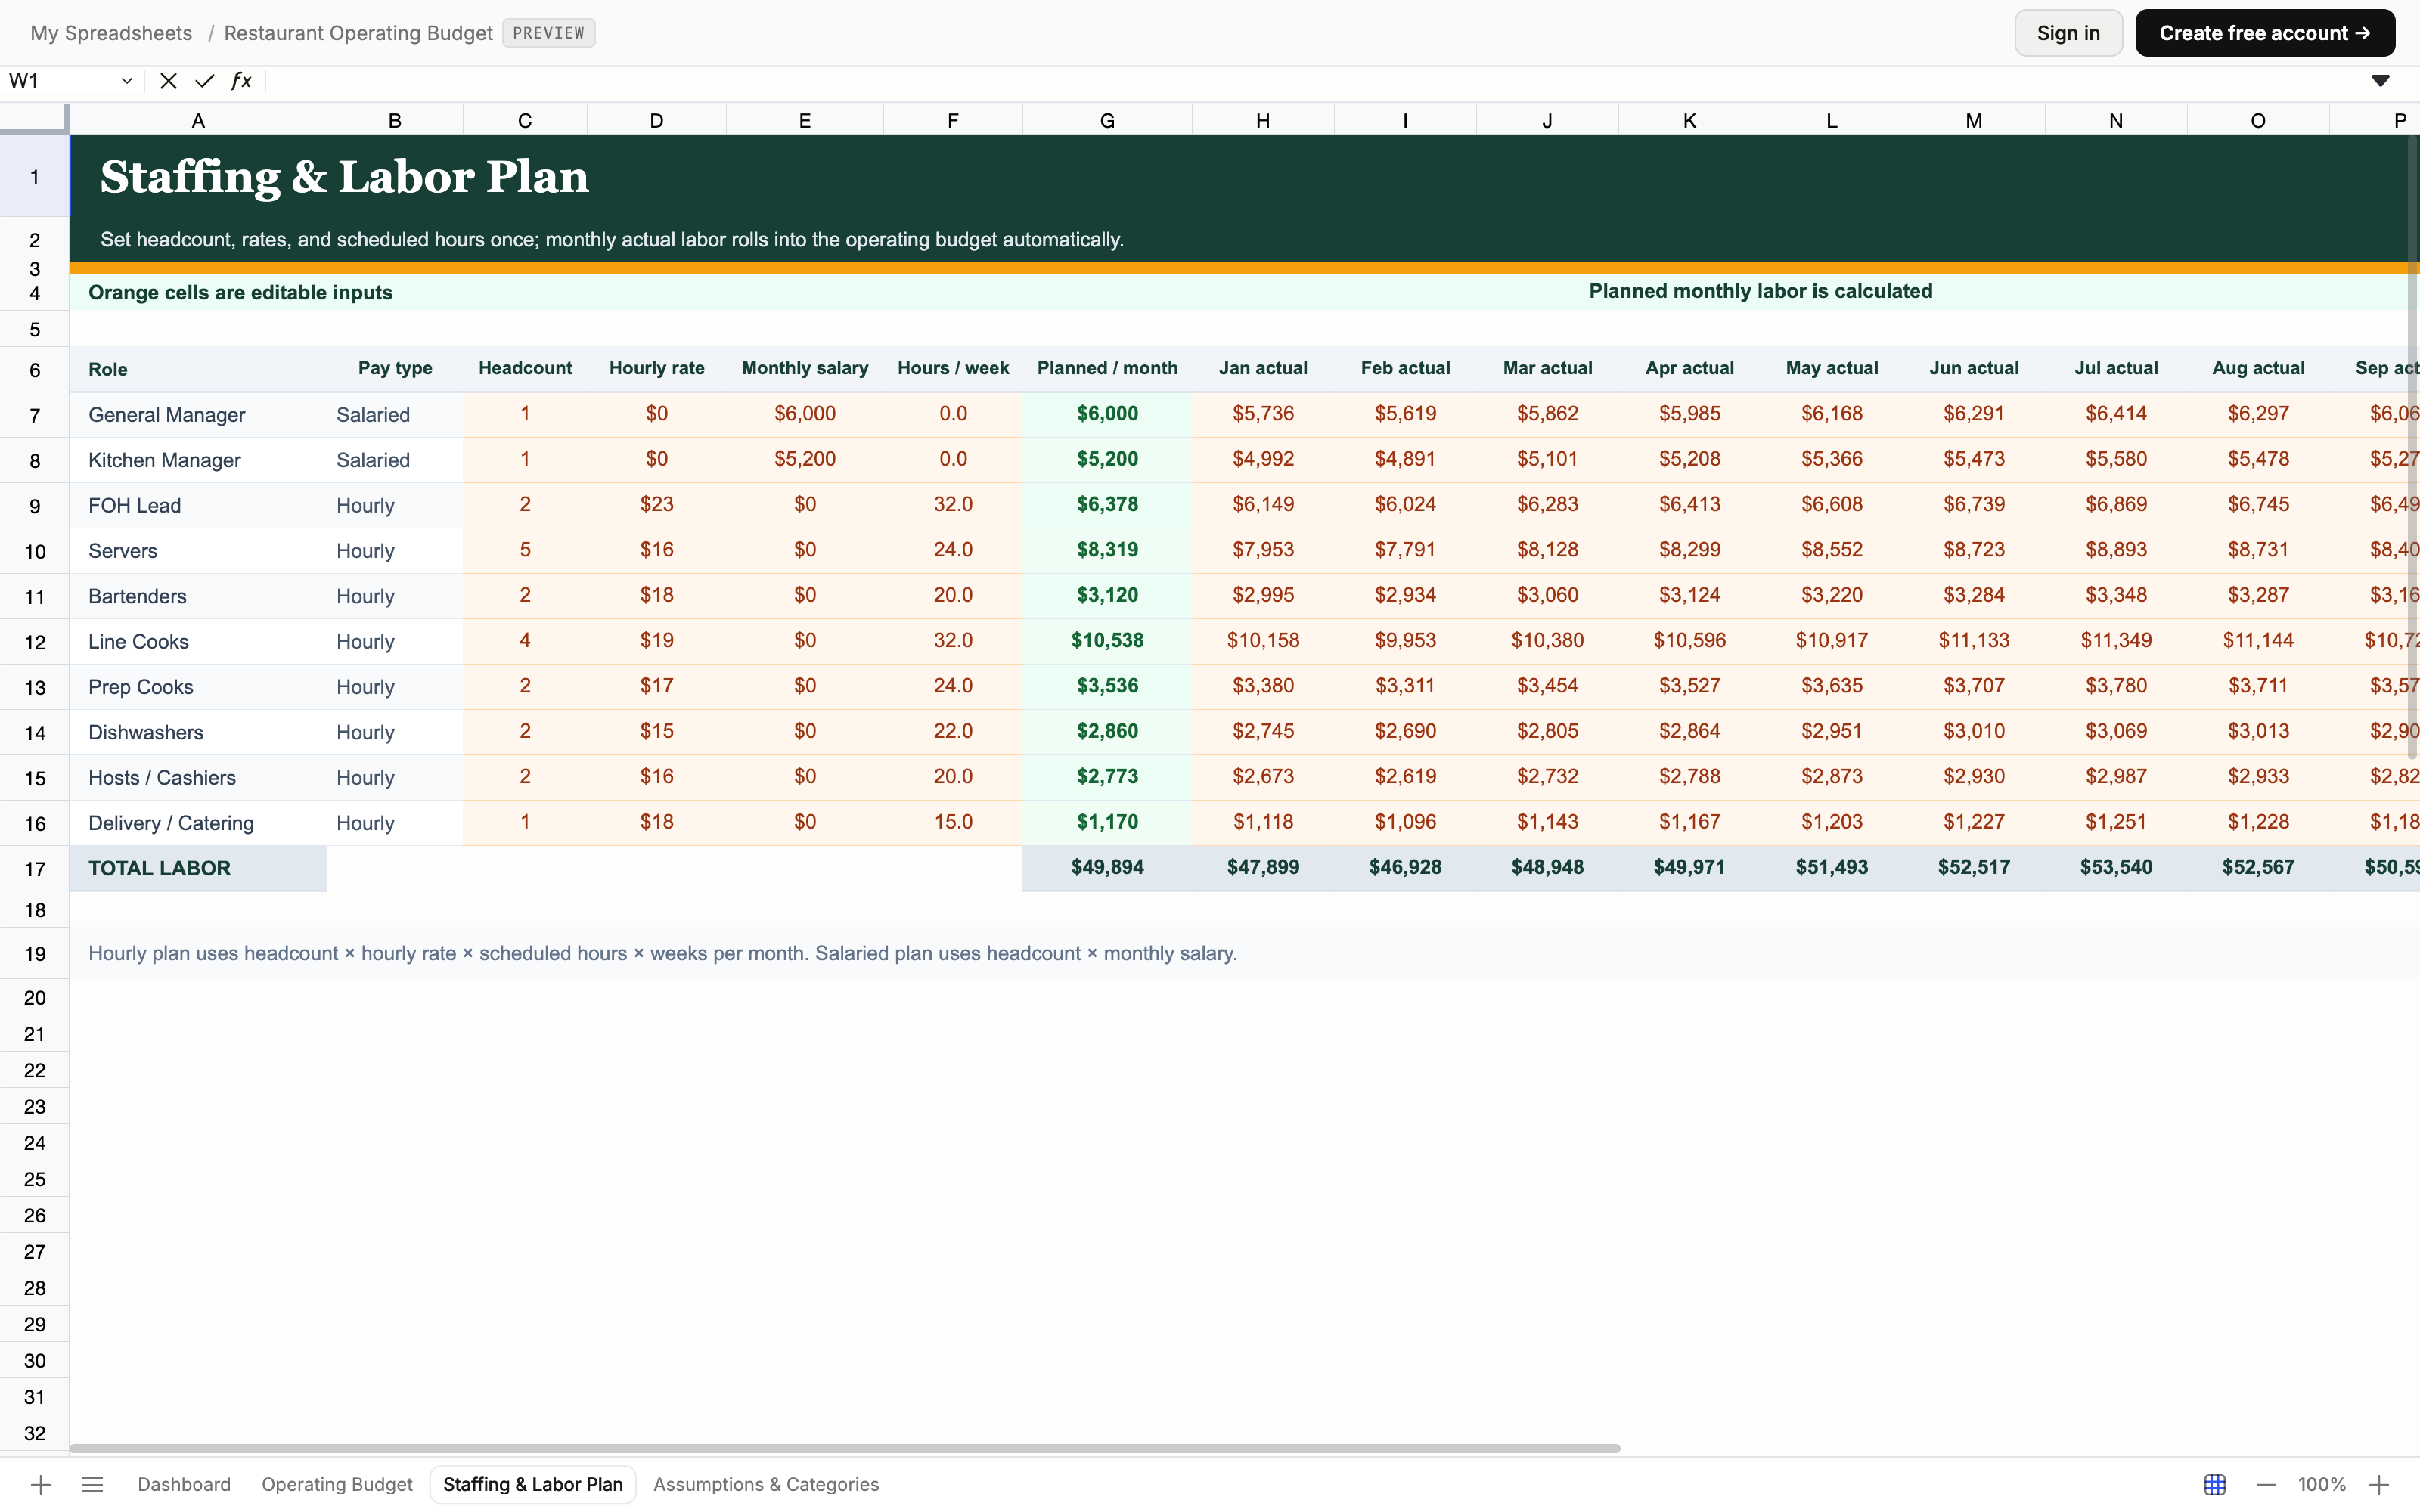Go to My Spreadsheets breadcrumb
Image resolution: width=2420 pixels, height=1512 pixels.
111,33
